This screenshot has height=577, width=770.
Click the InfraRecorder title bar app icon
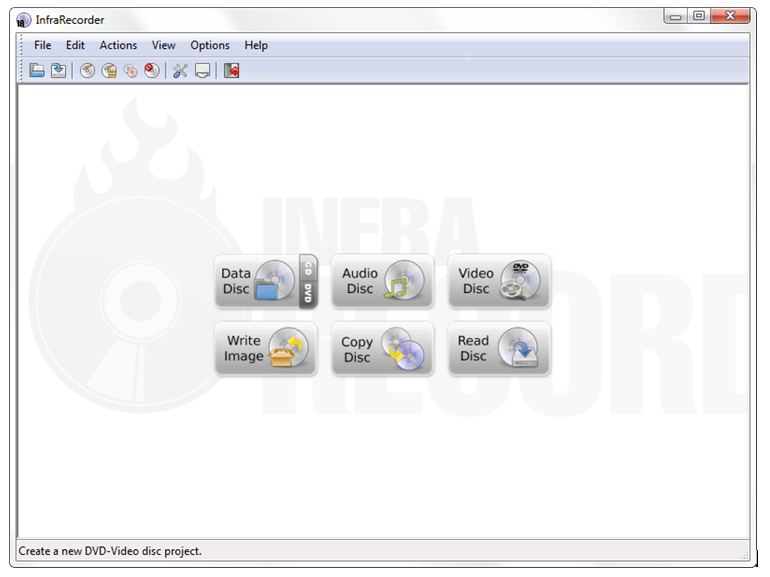[x=23, y=20]
